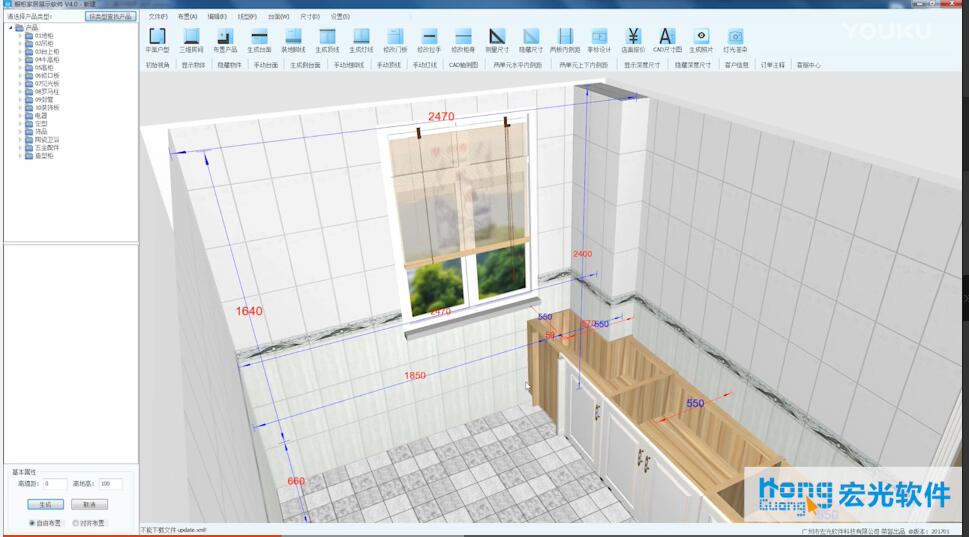Open the 灯光渲染 lighting render tool

pyautogui.click(x=735, y=38)
